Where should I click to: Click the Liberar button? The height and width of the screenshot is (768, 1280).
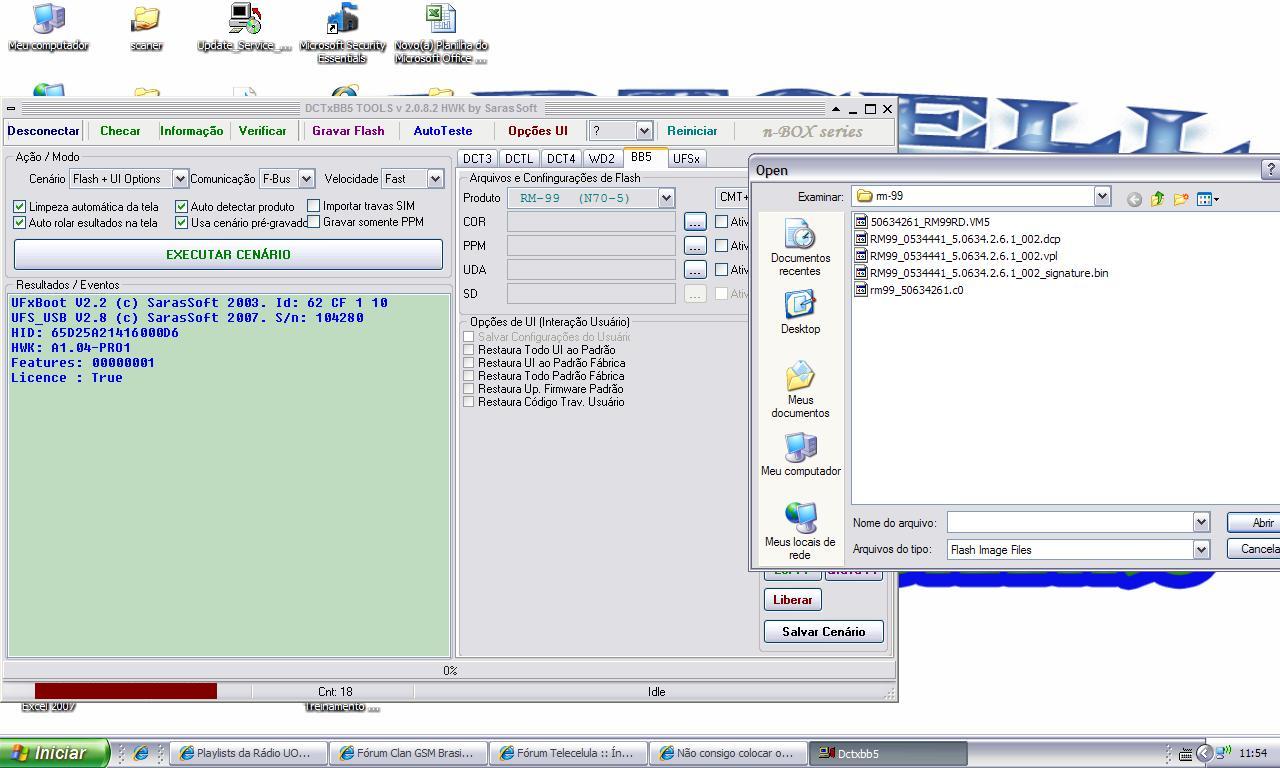[793, 599]
